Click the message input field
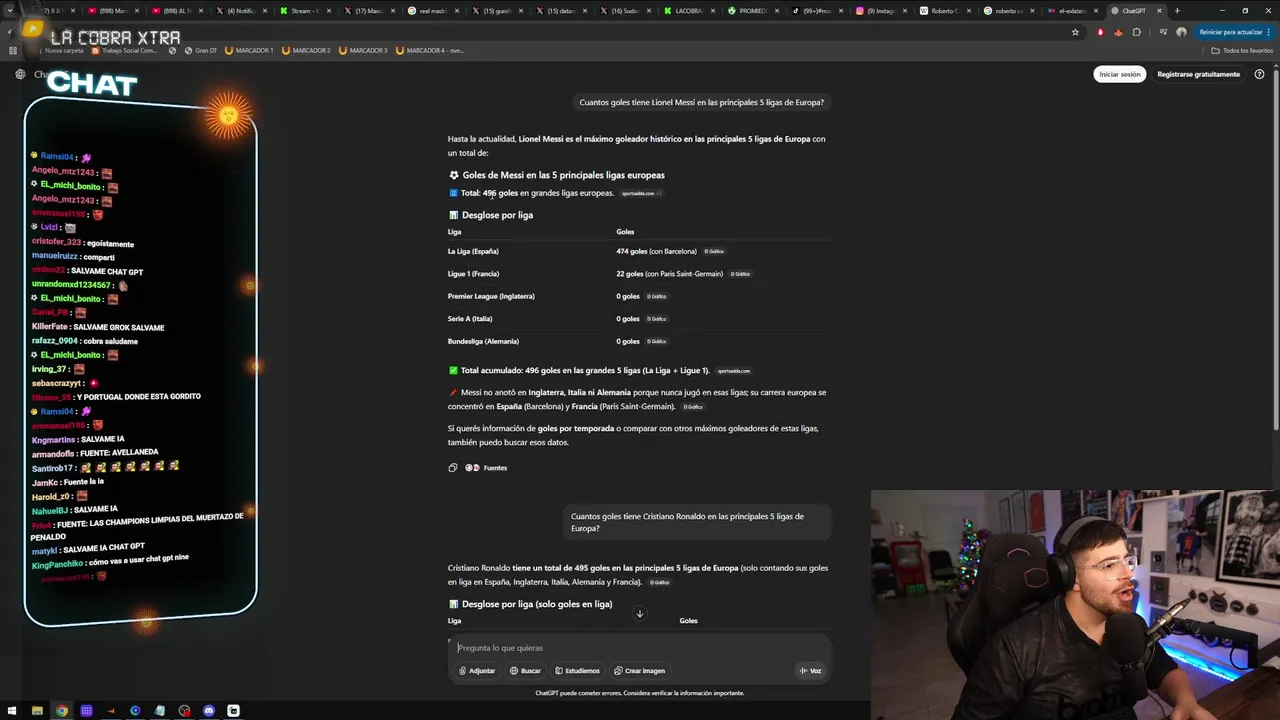The height and width of the screenshot is (720, 1280). 640,647
